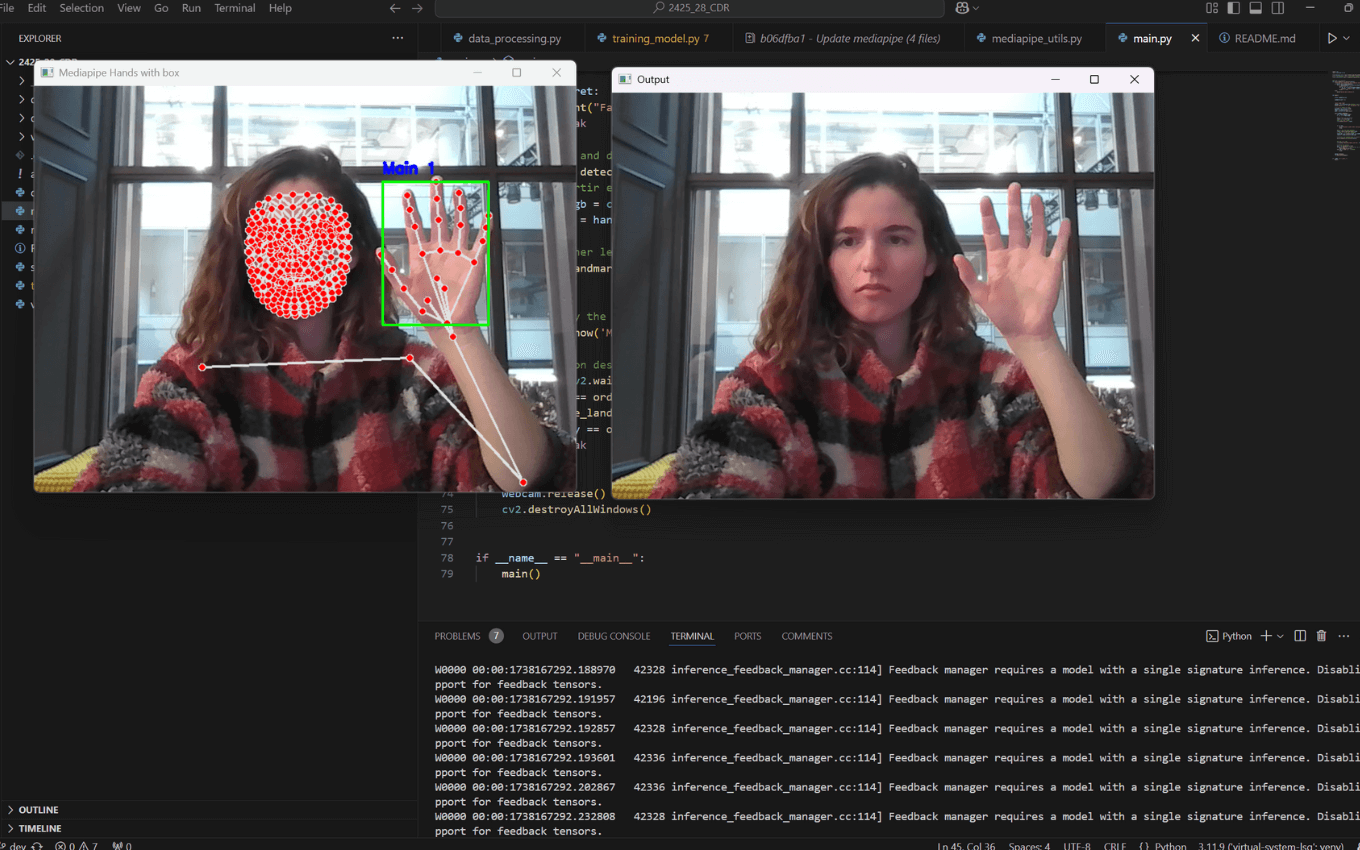Open the OUTPUT panel tab
Viewport: 1360px width, 850px height.
(540, 636)
